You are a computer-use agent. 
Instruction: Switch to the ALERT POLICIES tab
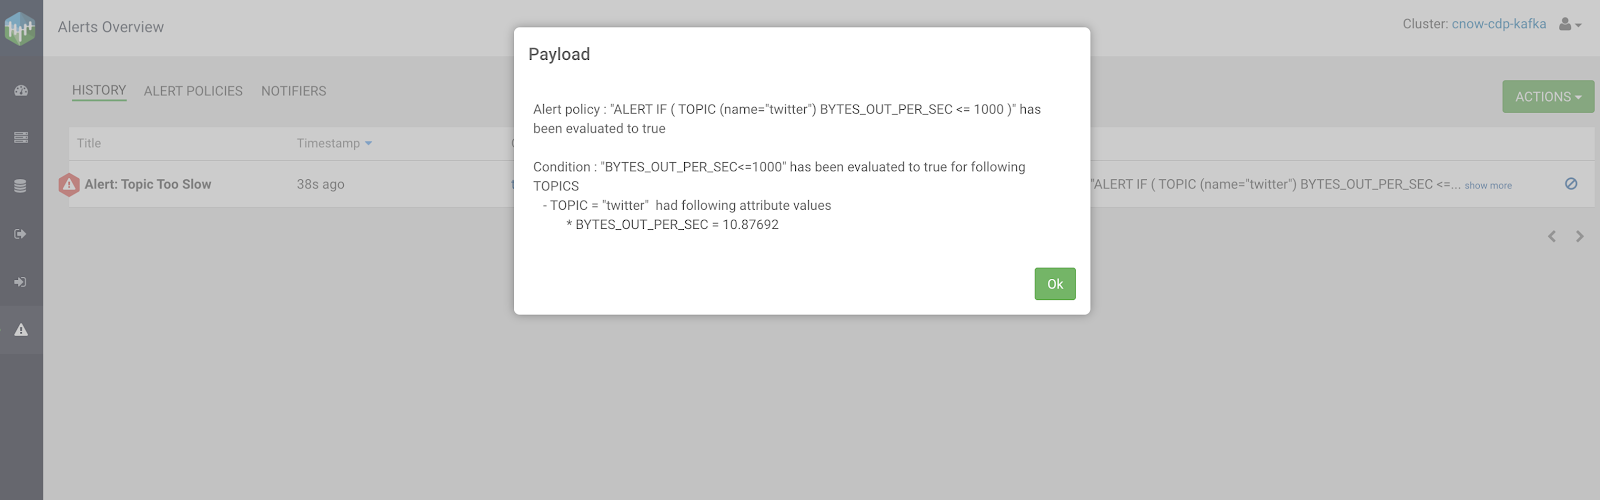pyautogui.click(x=193, y=91)
